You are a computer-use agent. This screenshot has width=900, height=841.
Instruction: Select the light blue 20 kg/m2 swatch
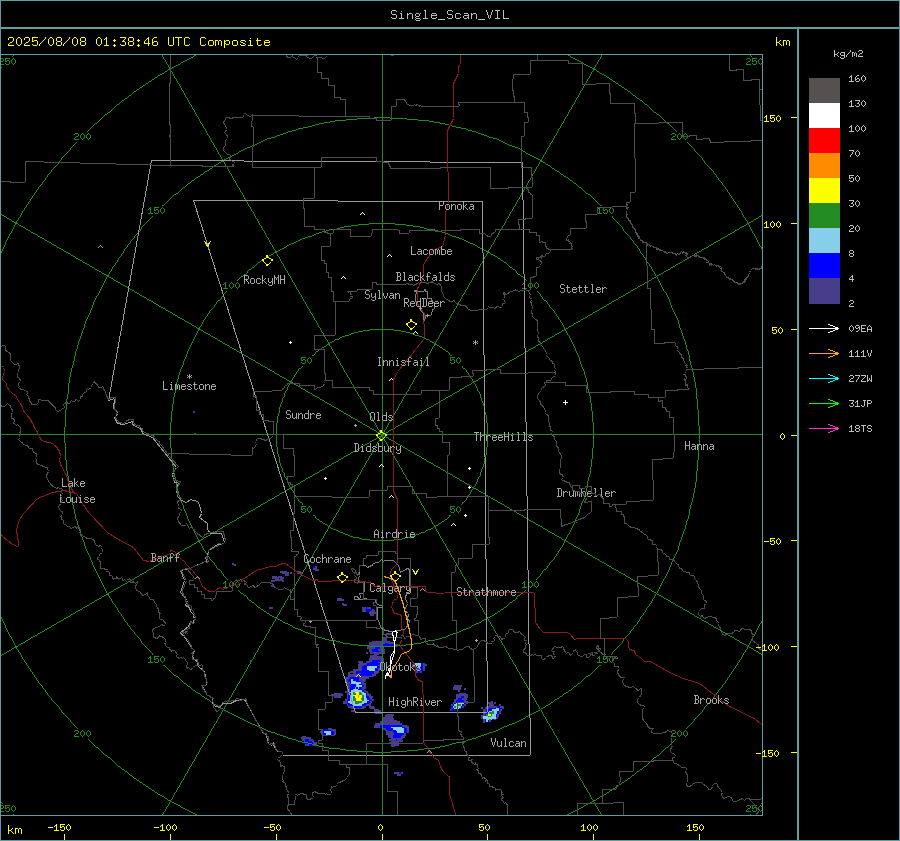click(824, 241)
